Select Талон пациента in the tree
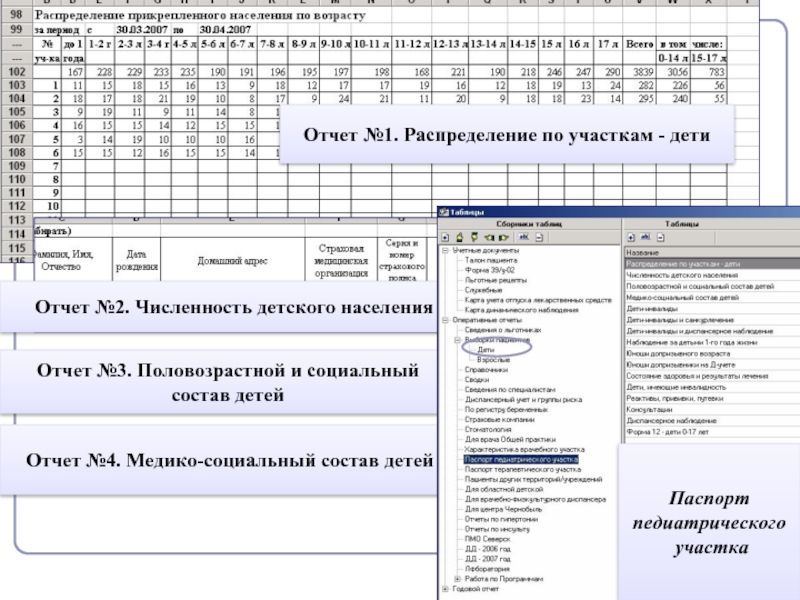 point(490,260)
